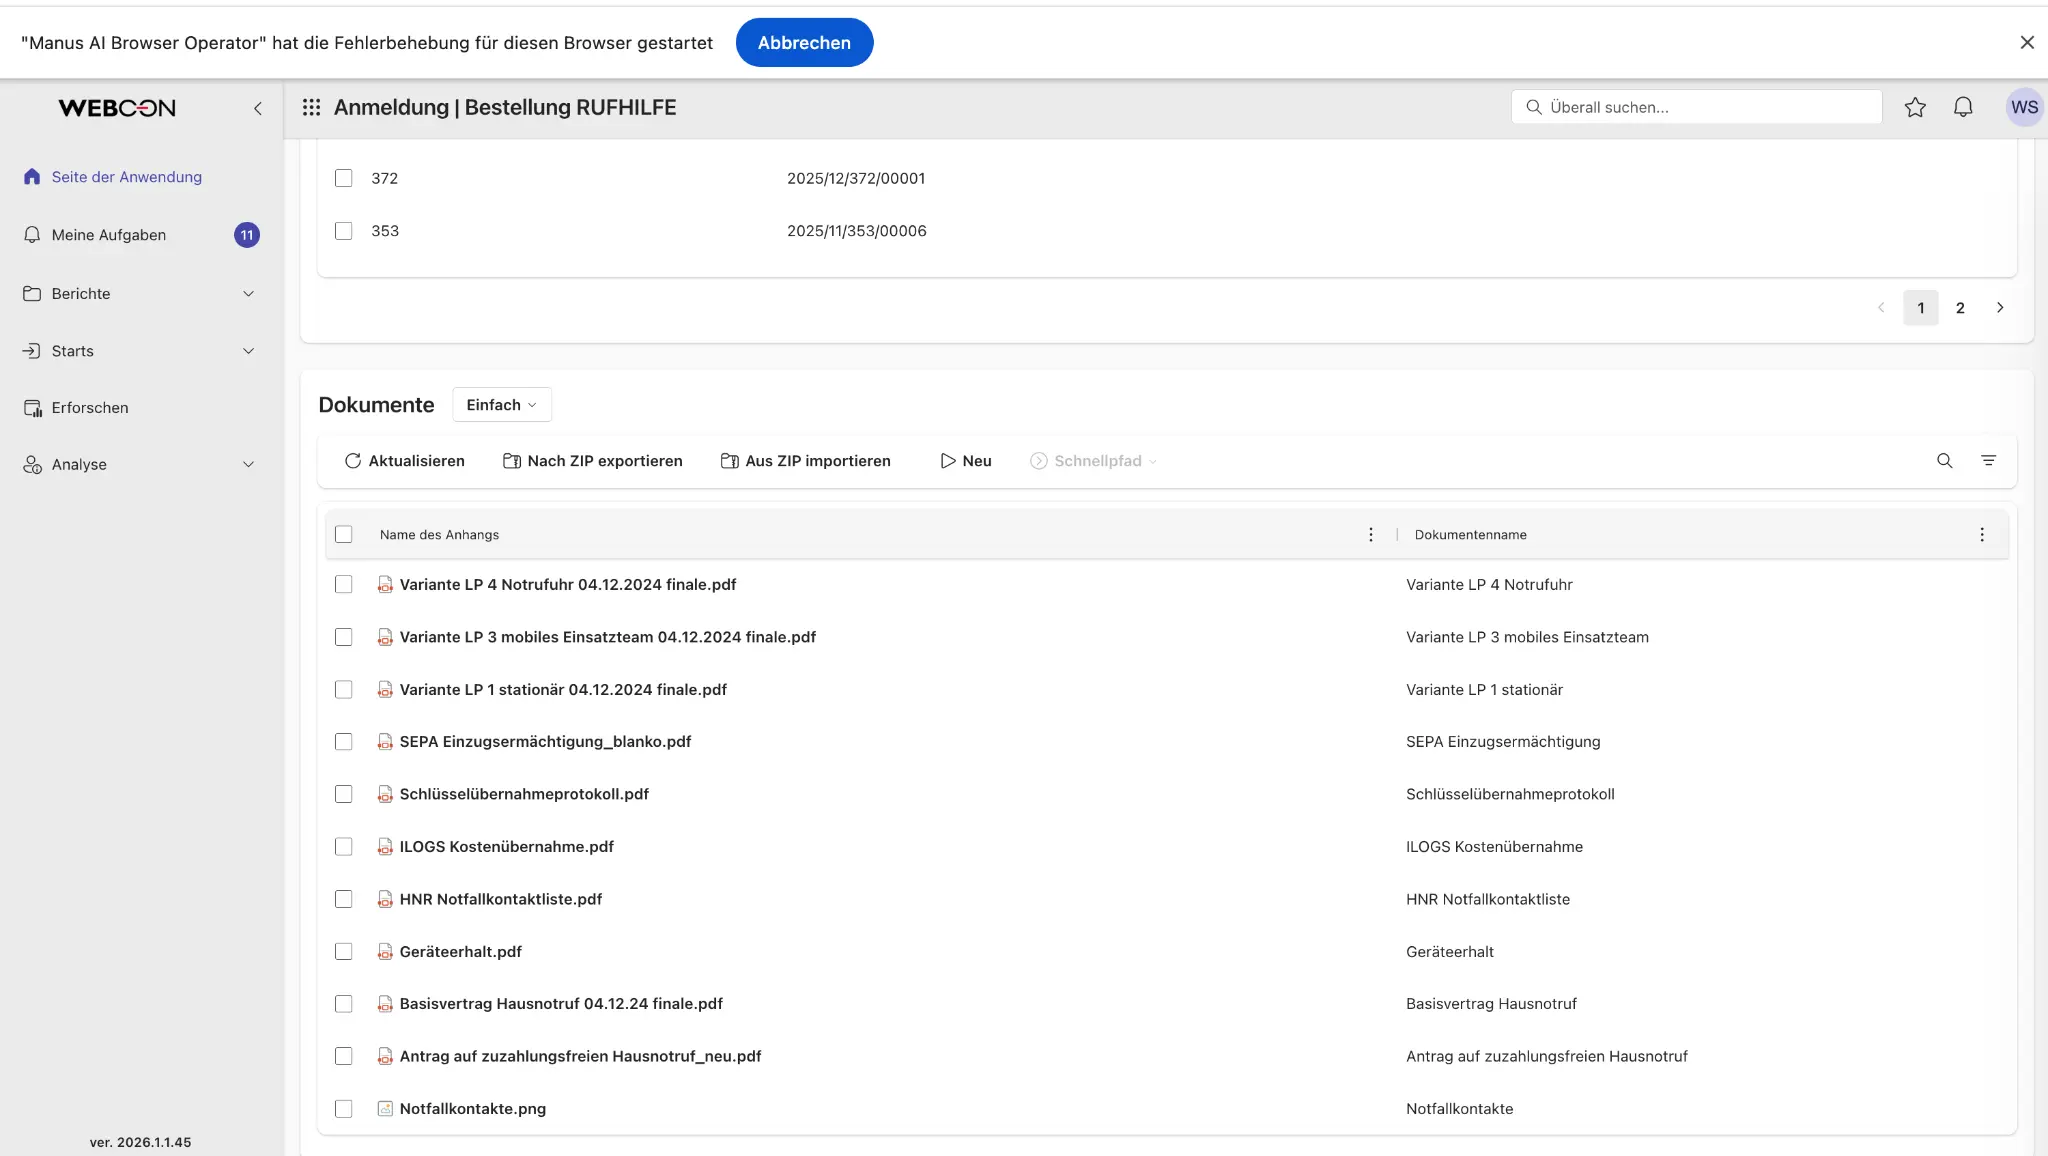2048x1156 pixels.
Task: Open Basisvertrag Hausnotruf 04.12.24 finale.pdf
Action: (x=561, y=1003)
